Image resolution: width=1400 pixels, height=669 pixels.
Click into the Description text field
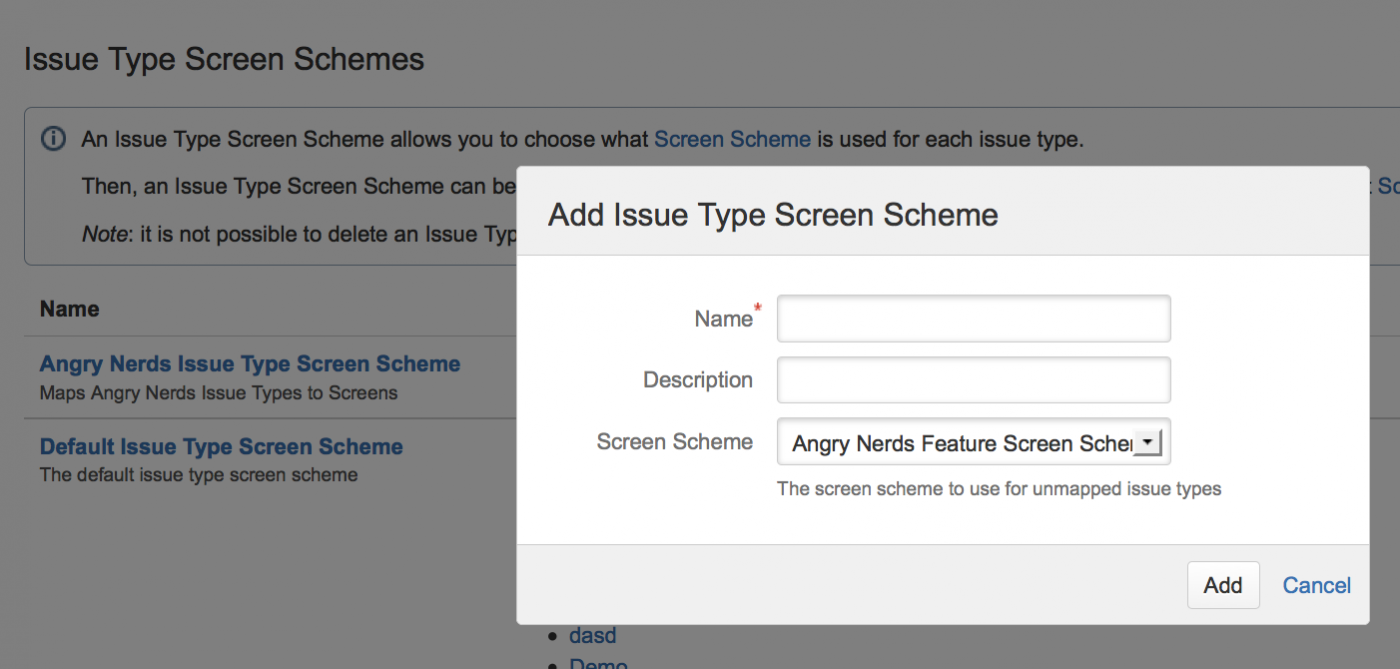[973, 380]
